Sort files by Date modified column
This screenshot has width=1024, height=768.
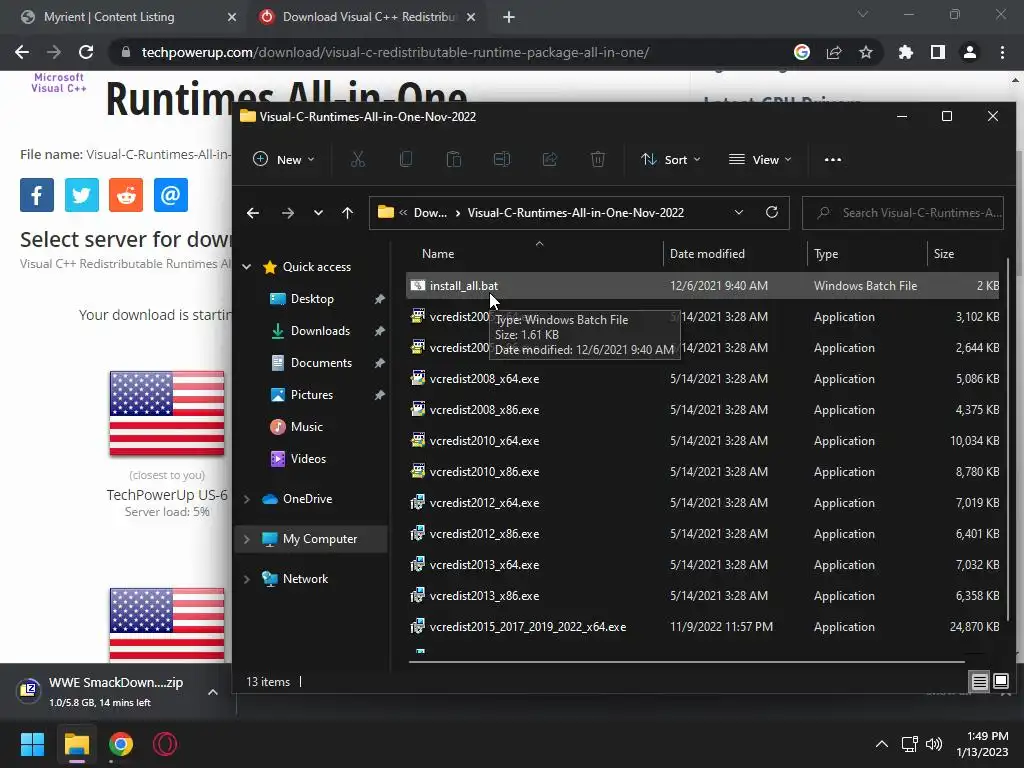coord(735,253)
